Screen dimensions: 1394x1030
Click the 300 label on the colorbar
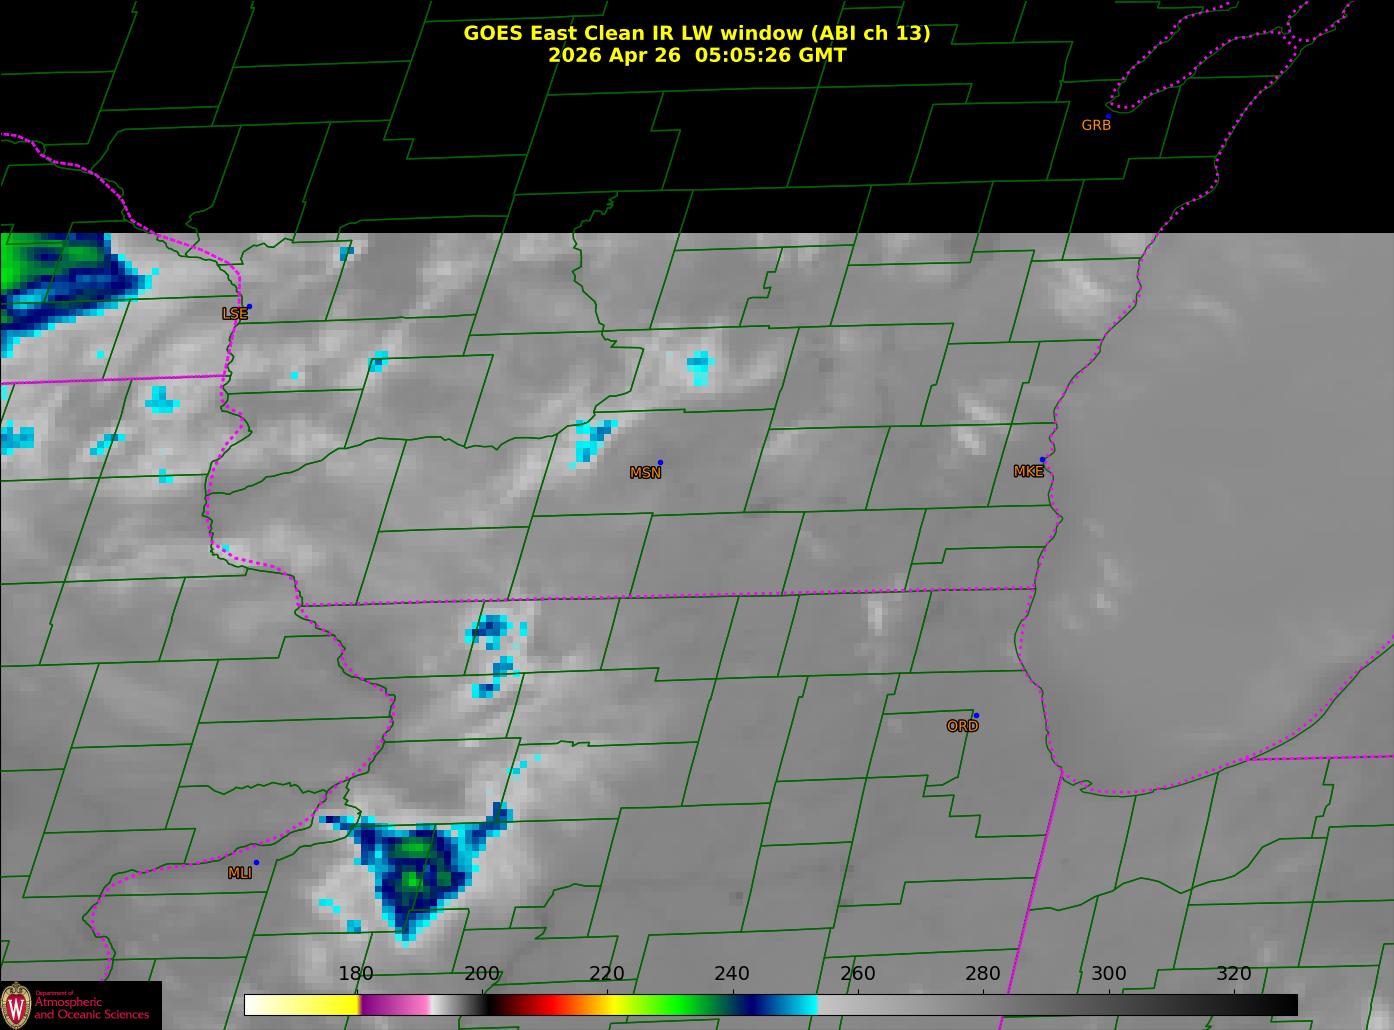coord(1108,973)
